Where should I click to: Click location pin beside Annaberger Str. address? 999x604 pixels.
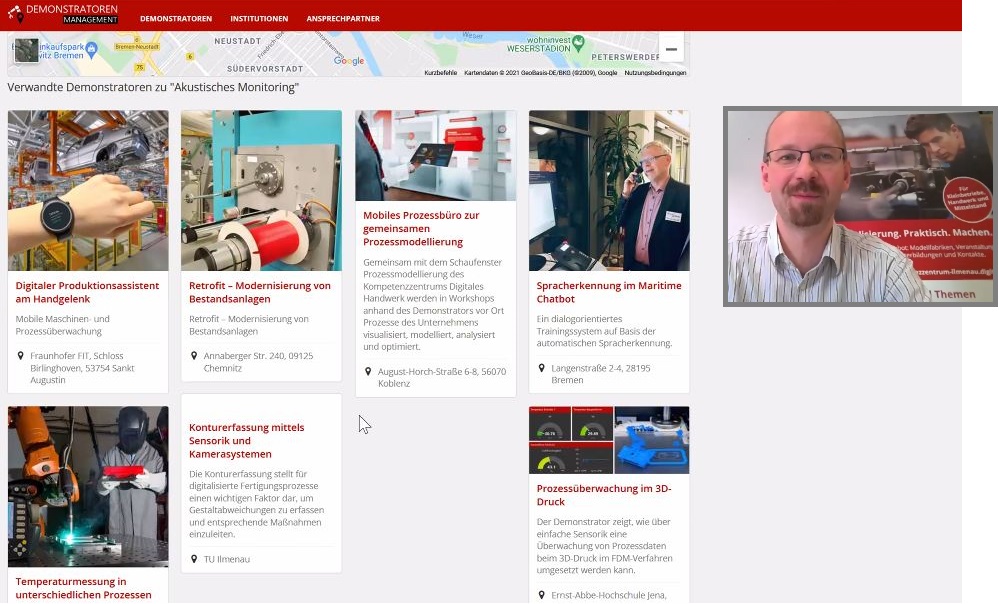tap(194, 355)
